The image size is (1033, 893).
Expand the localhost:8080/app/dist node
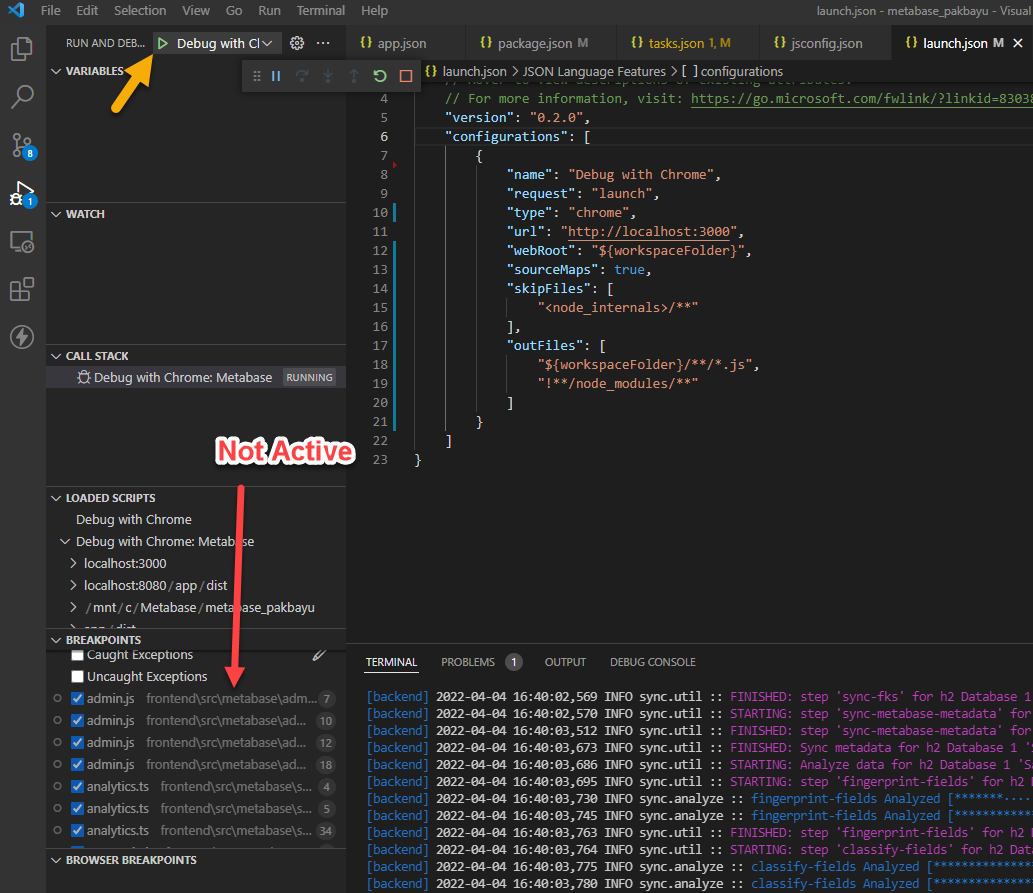73,585
